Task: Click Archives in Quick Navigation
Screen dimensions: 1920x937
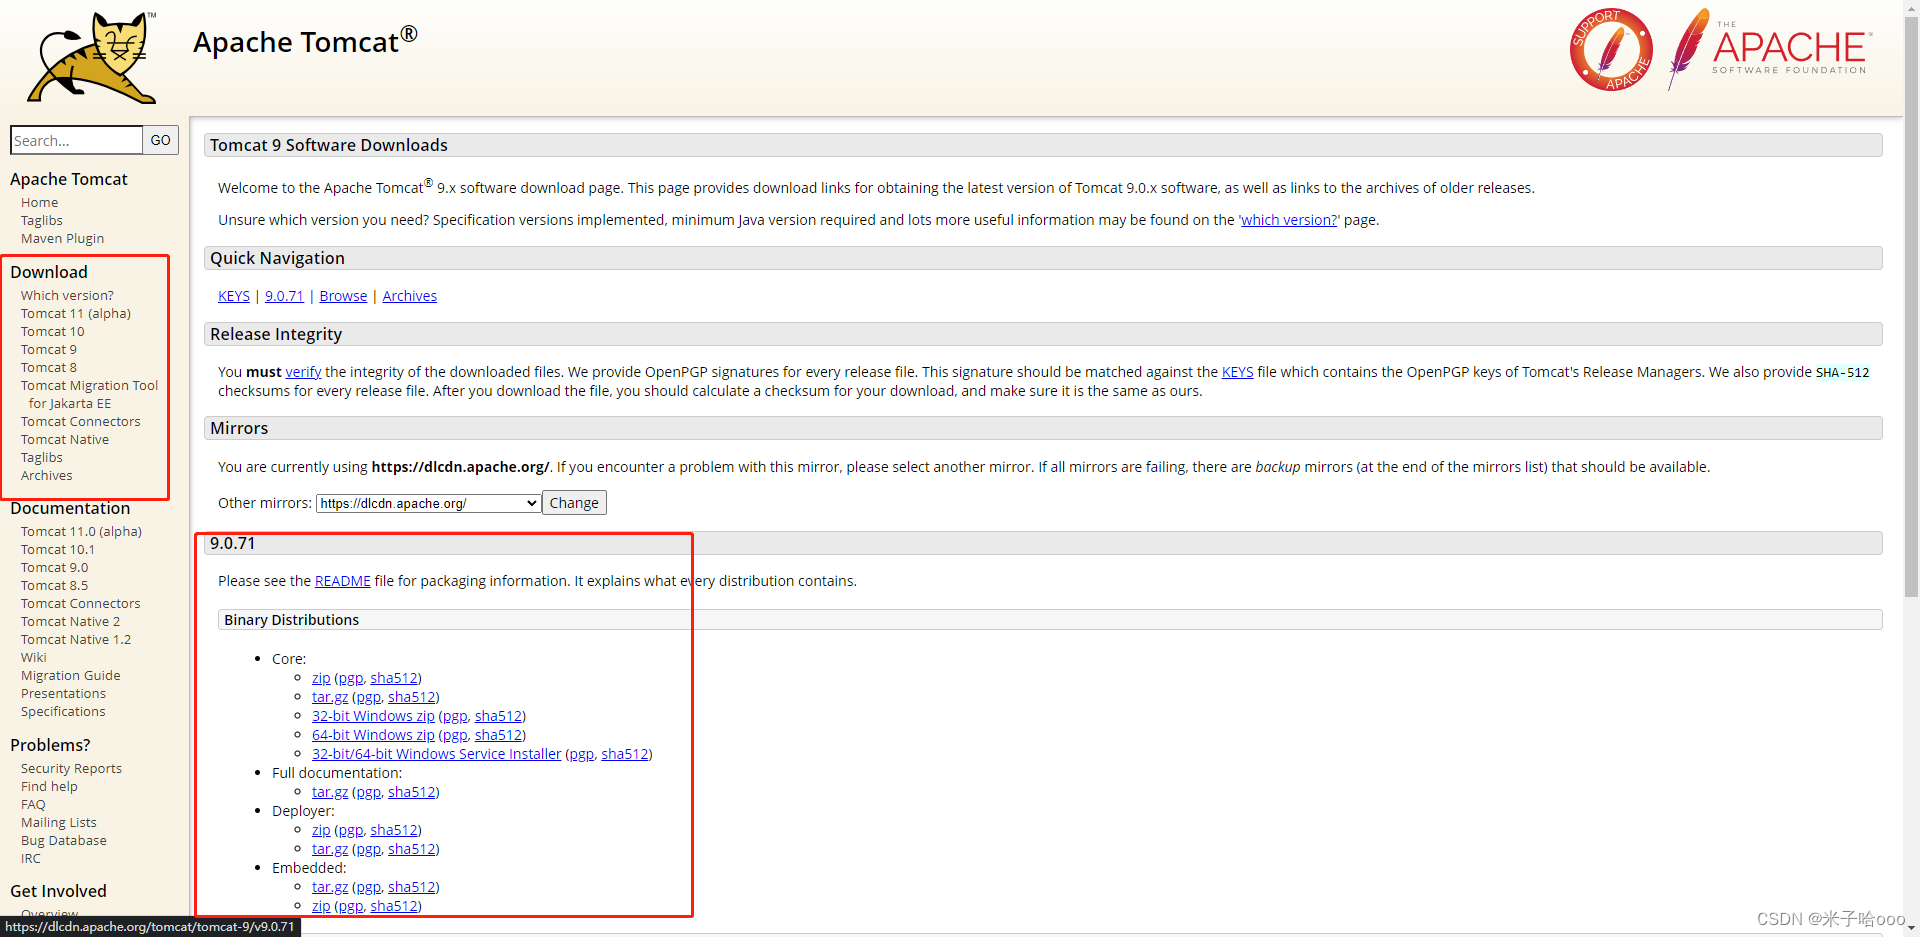Action: click(x=410, y=296)
